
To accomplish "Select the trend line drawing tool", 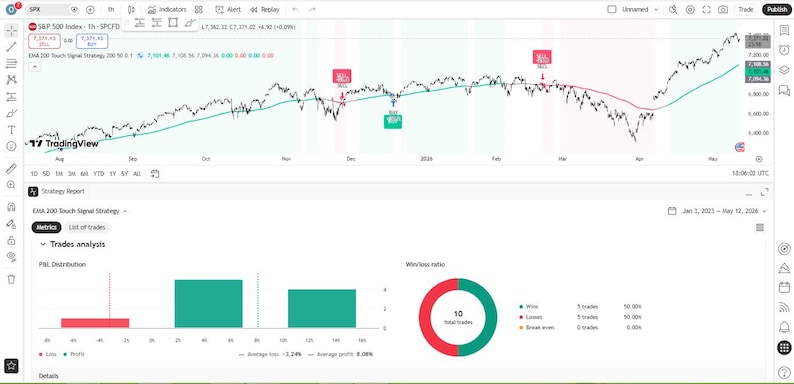I will [x=11, y=47].
